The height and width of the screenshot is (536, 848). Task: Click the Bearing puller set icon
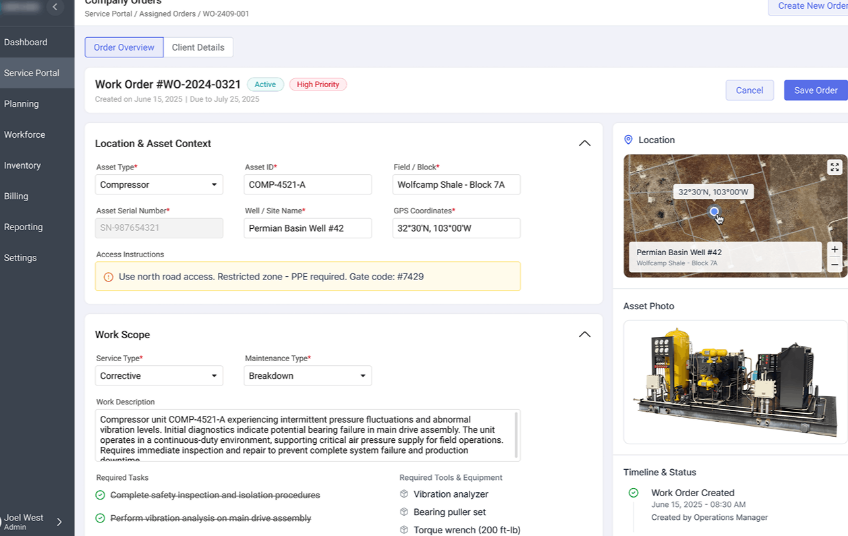tap(403, 512)
